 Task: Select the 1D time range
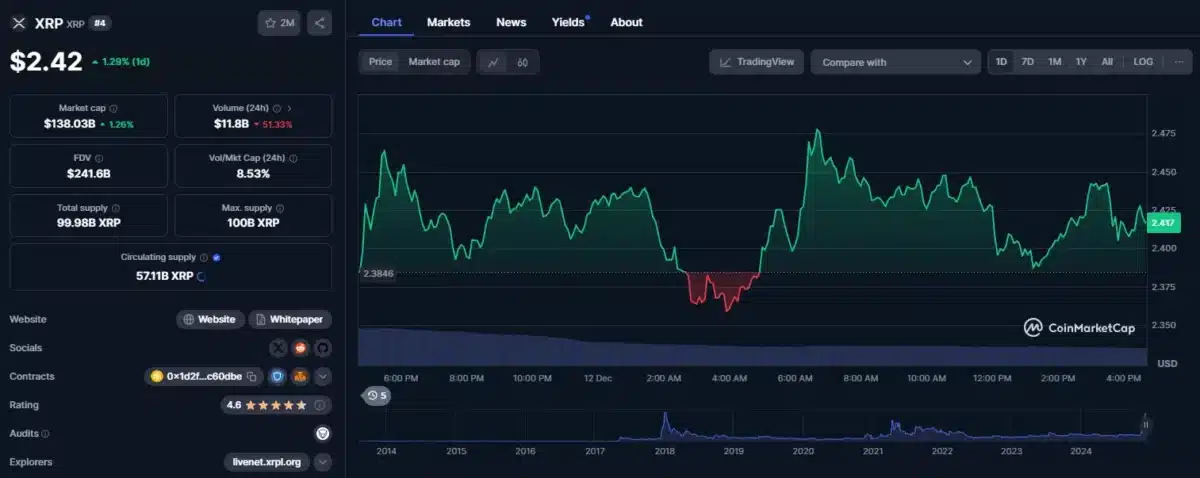(1001, 62)
